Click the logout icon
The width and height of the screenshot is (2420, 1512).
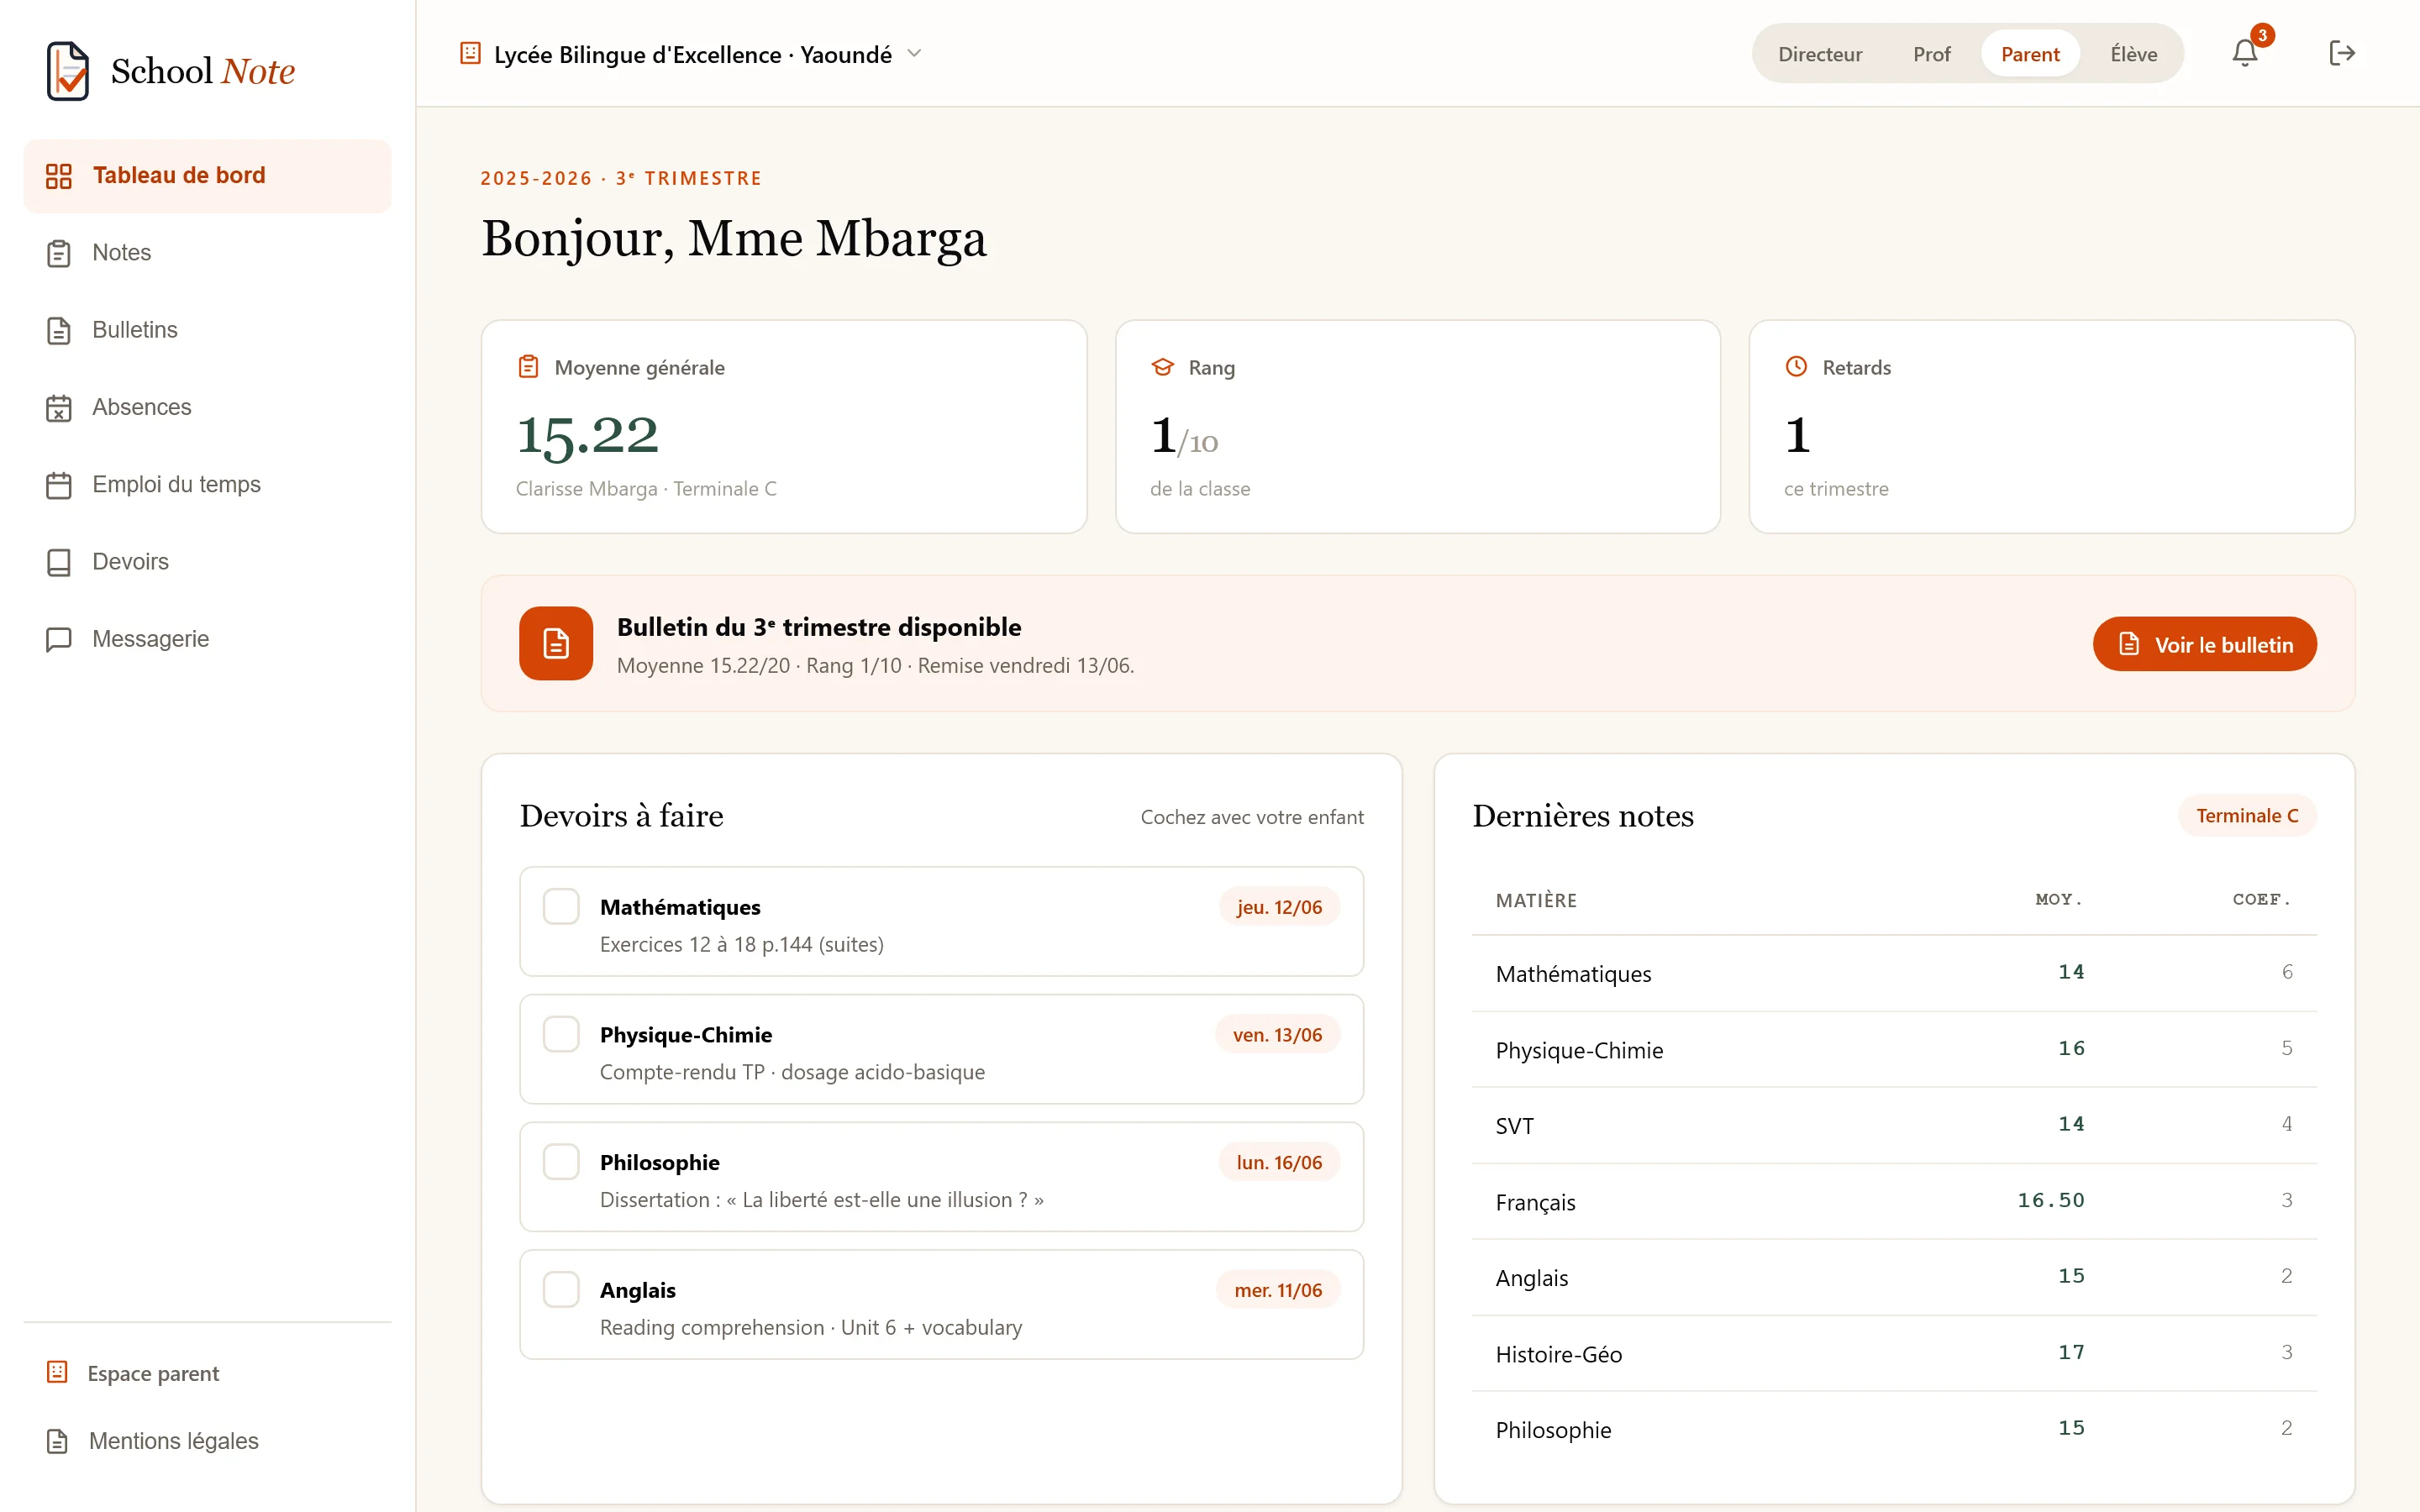[x=2342, y=53]
